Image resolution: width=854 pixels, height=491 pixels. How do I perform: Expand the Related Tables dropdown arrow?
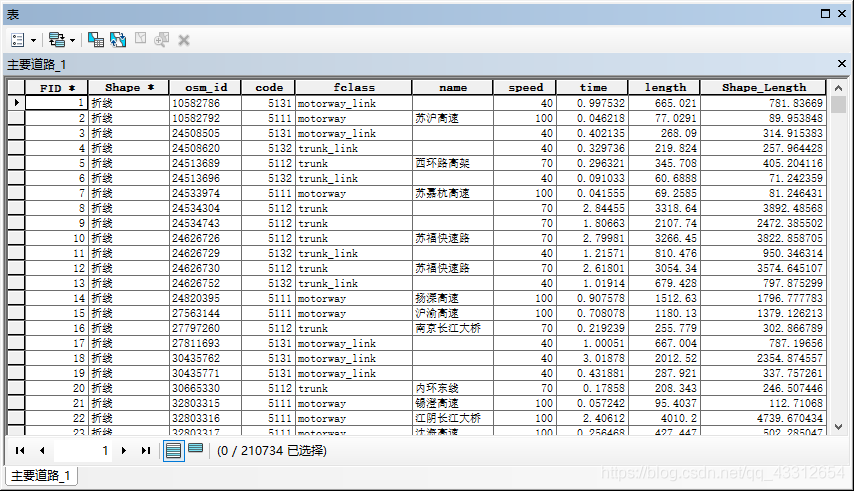click(x=72, y=40)
